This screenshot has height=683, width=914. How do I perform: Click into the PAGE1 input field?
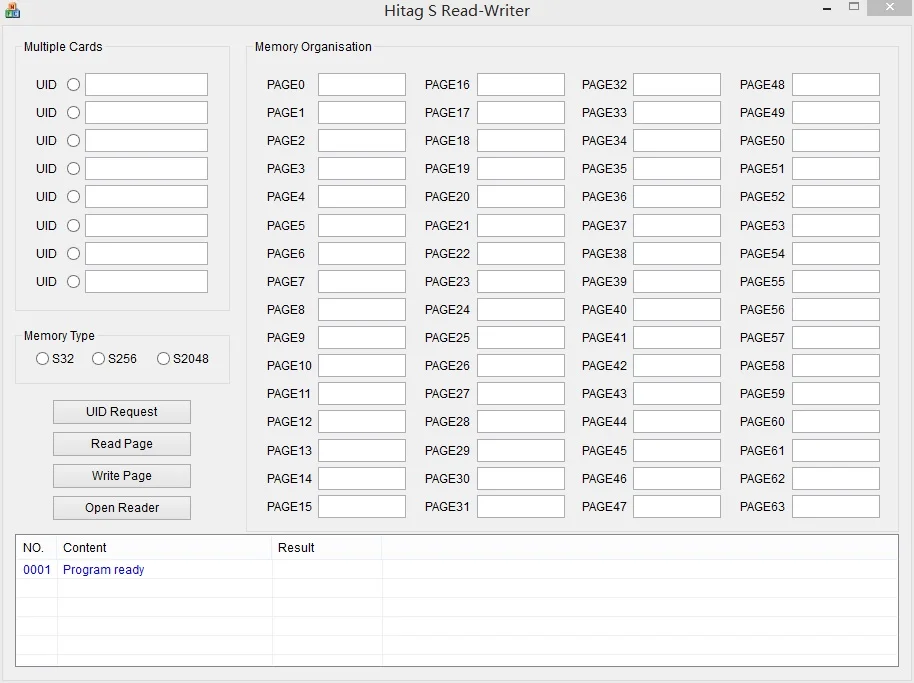pos(362,112)
